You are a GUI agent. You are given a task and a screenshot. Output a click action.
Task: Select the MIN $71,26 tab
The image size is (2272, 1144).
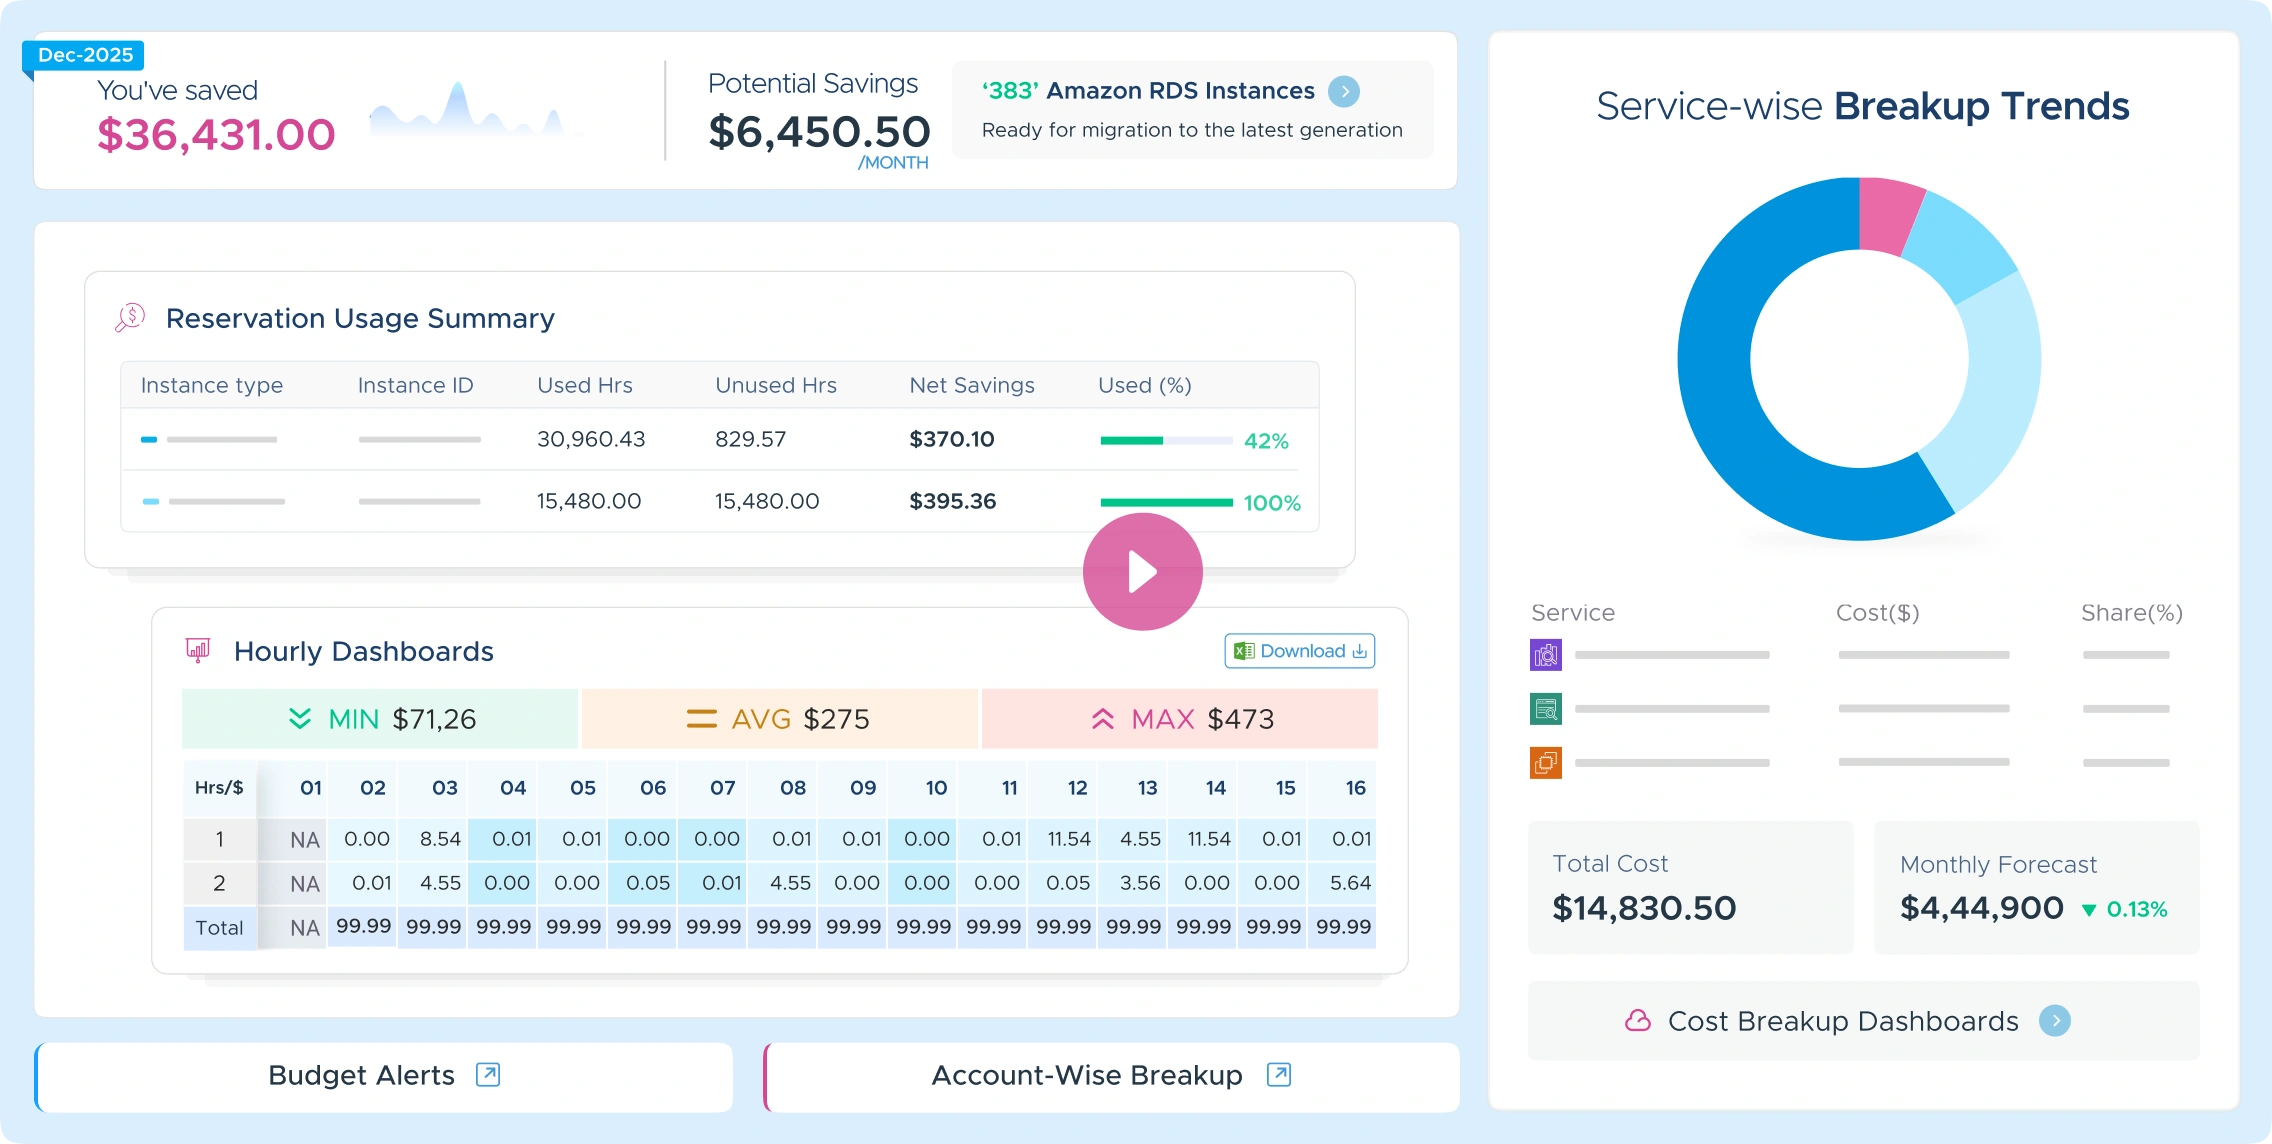[380, 719]
